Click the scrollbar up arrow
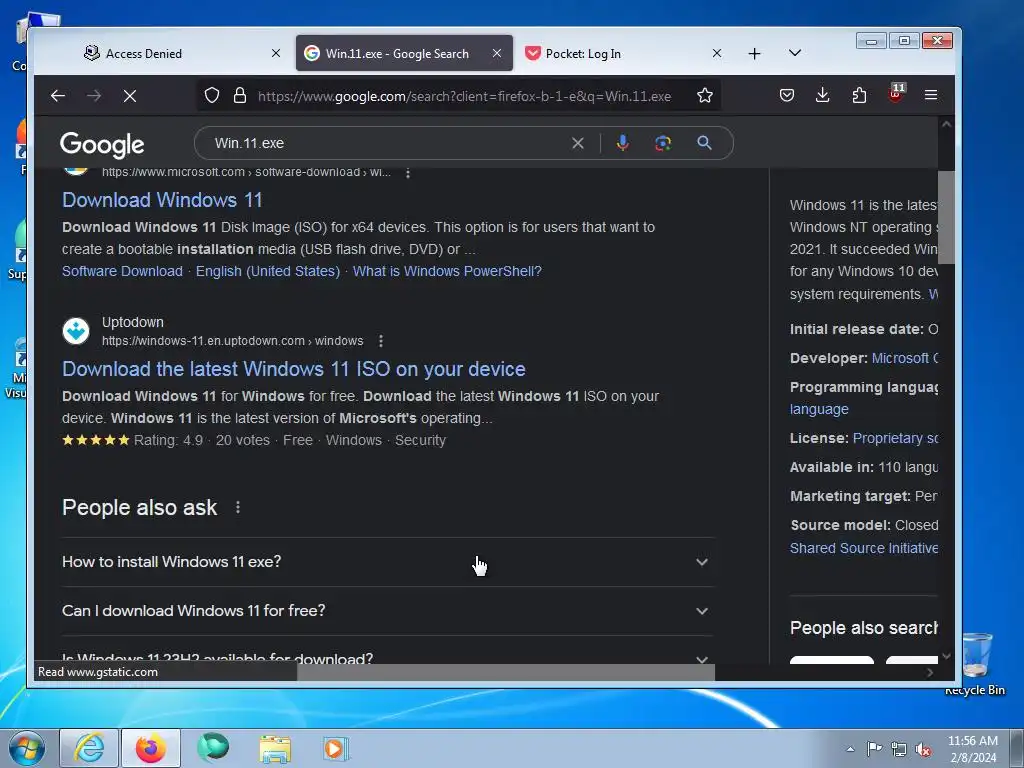 point(946,124)
